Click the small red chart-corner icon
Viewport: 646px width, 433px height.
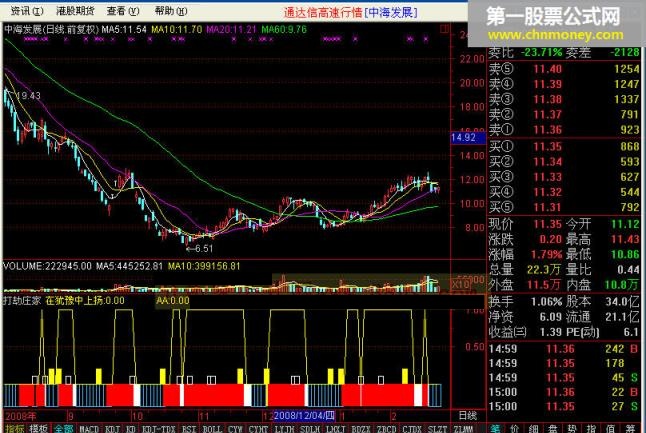click(x=445, y=29)
